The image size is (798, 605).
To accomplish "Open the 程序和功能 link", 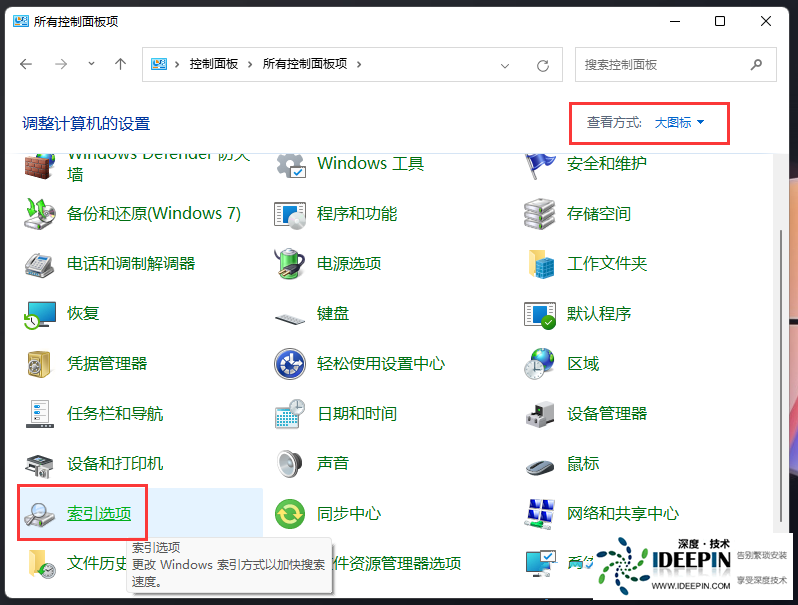I will (x=357, y=214).
